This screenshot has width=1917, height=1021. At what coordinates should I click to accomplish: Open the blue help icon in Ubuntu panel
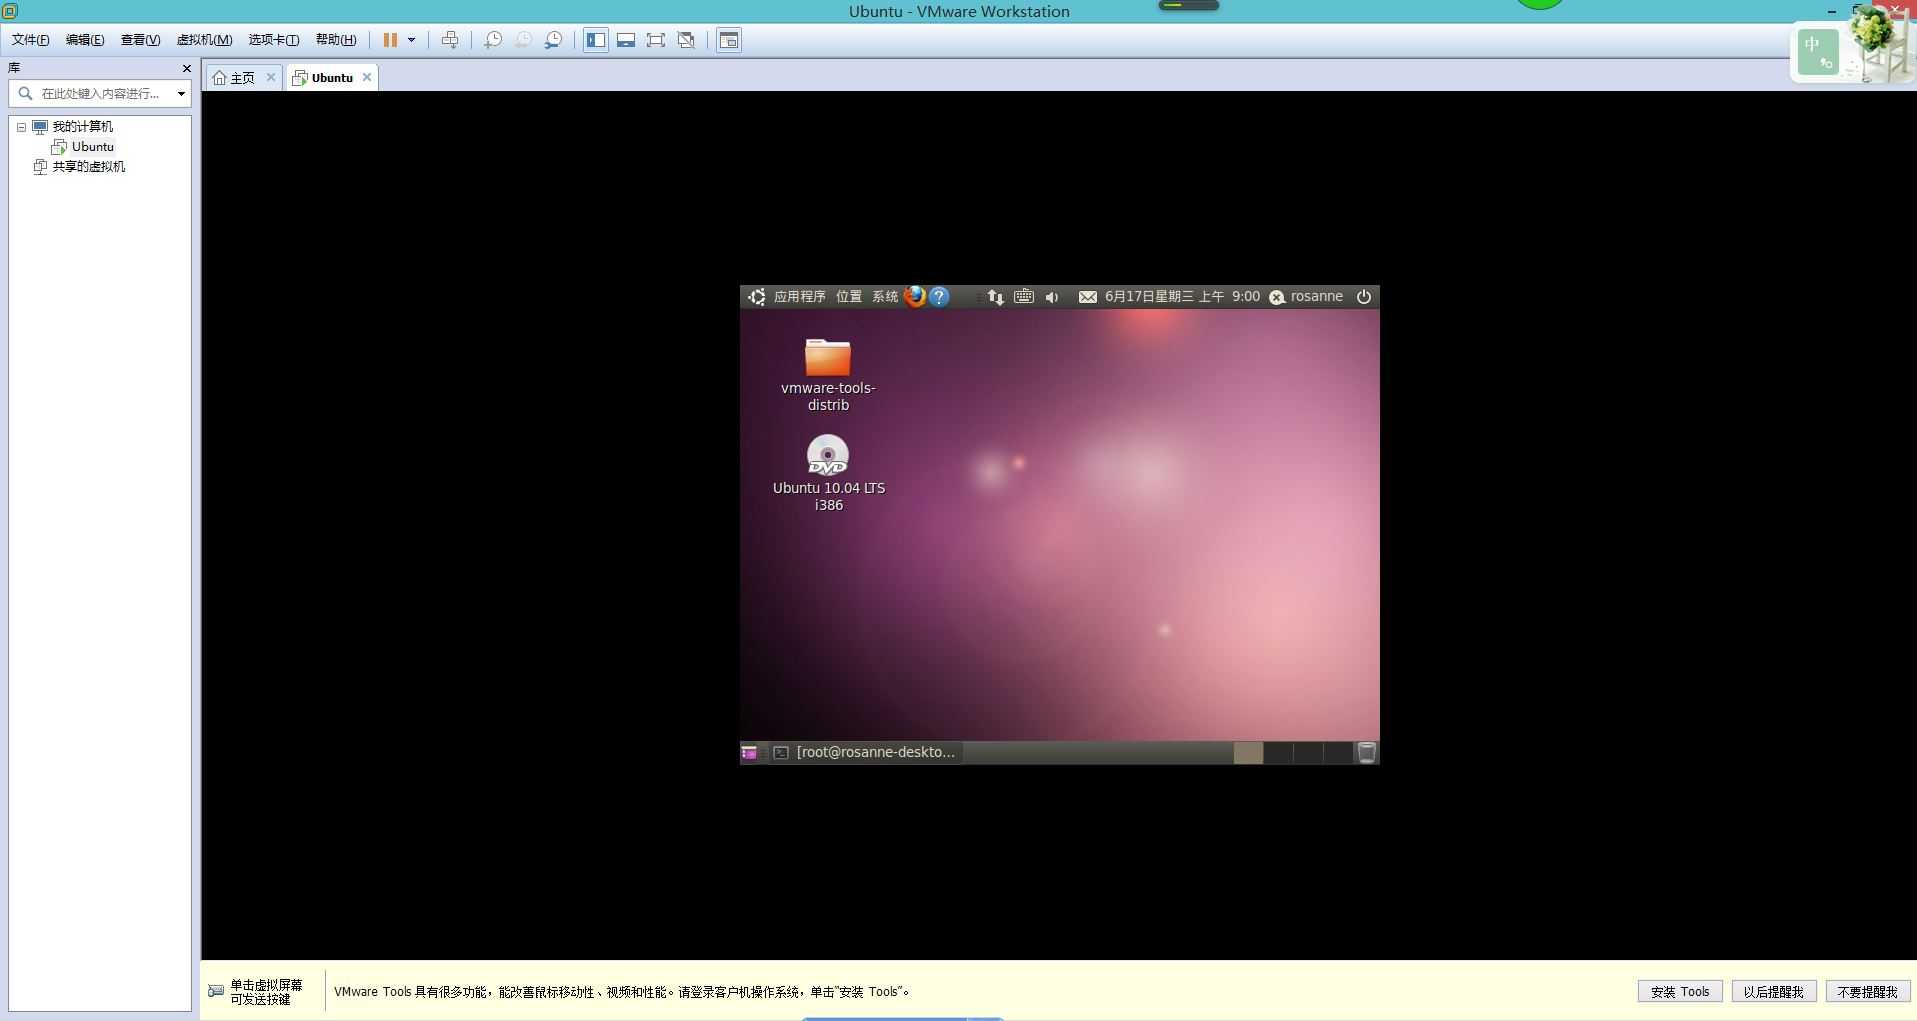939,296
